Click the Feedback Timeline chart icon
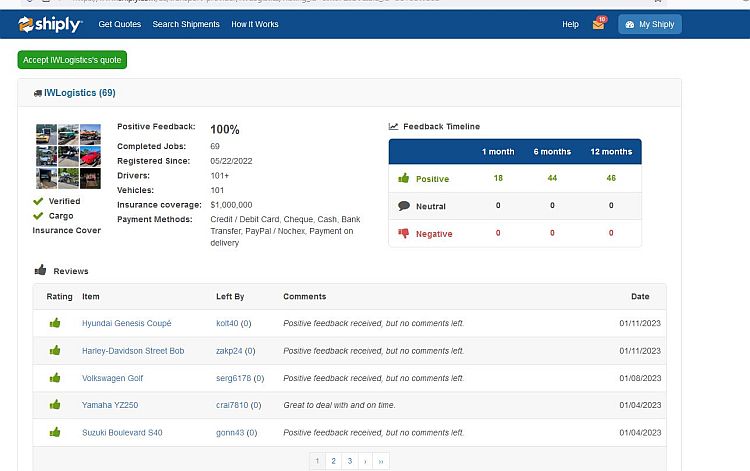The image size is (750, 471). tap(394, 126)
